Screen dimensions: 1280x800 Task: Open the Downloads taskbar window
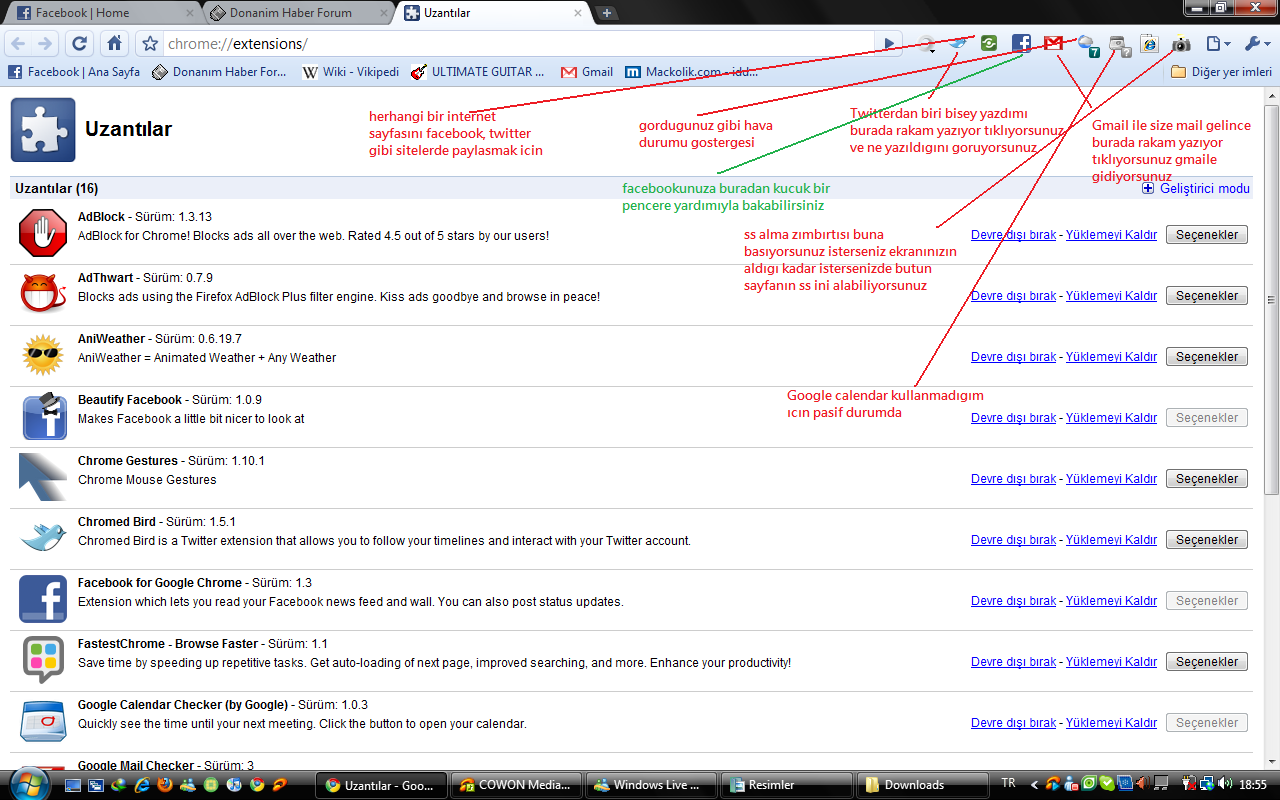tap(922, 785)
